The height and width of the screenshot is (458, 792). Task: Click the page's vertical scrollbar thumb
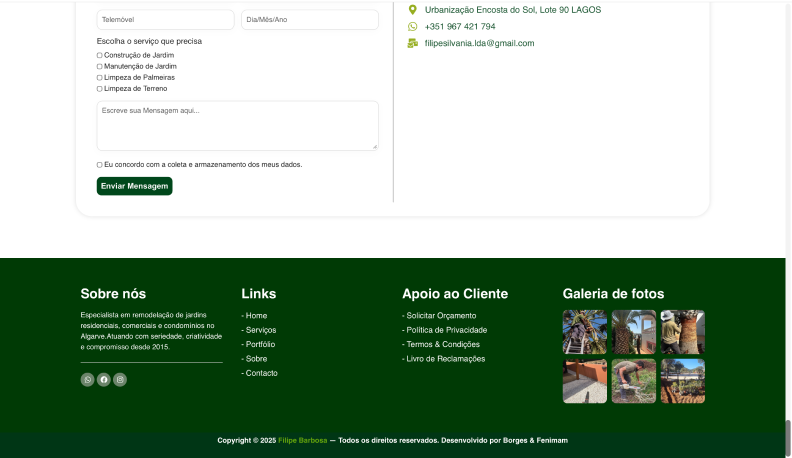point(787,436)
